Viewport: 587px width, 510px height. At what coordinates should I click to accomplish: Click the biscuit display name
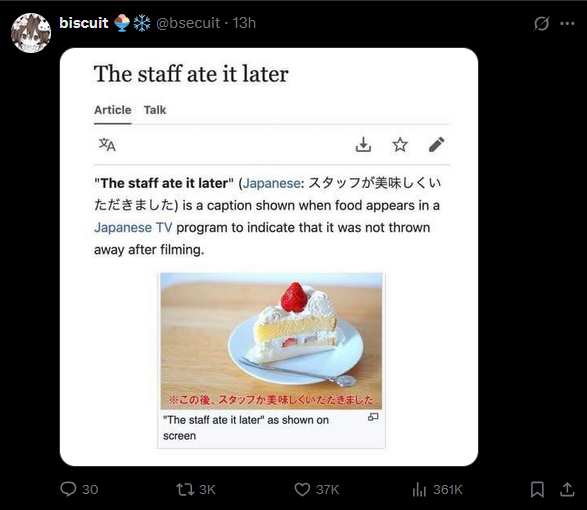(x=84, y=23)
